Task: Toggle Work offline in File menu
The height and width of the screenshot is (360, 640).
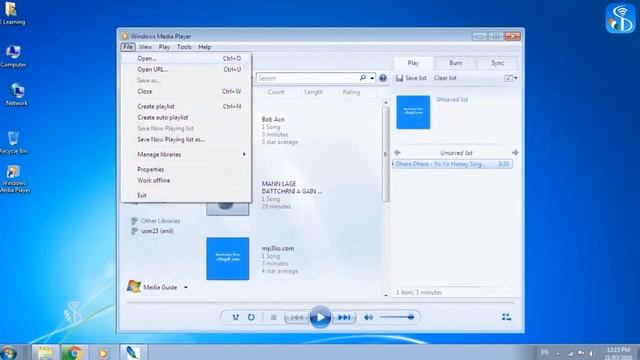Action: tap(187, 180)
